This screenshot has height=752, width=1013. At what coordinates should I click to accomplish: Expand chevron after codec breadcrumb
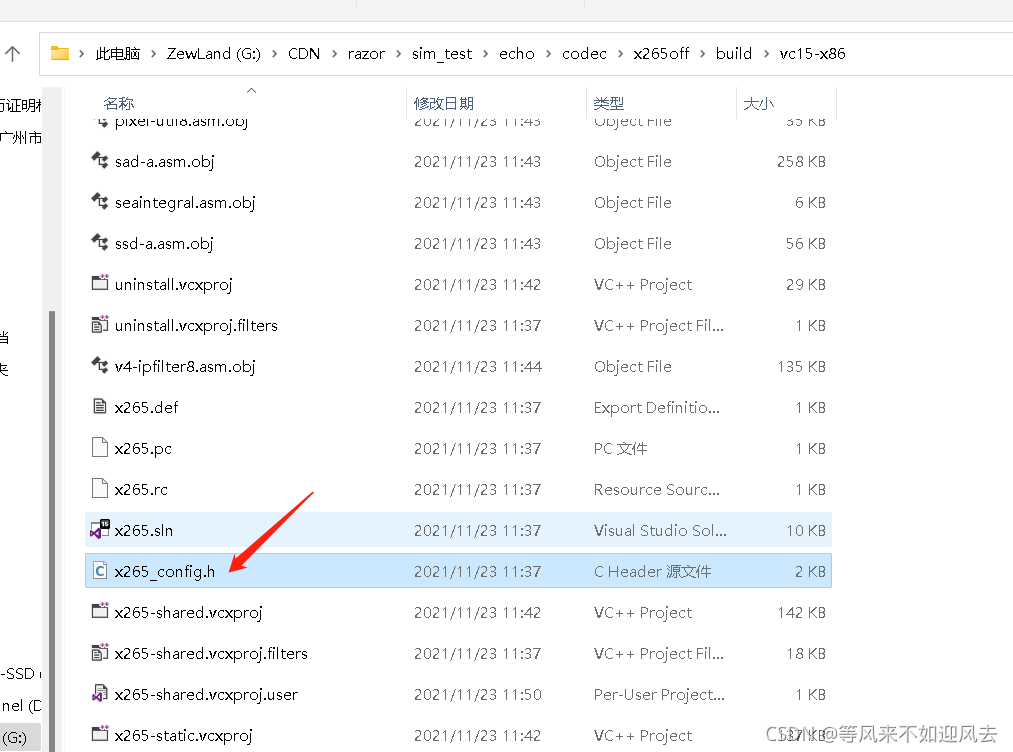coord(620,54)
